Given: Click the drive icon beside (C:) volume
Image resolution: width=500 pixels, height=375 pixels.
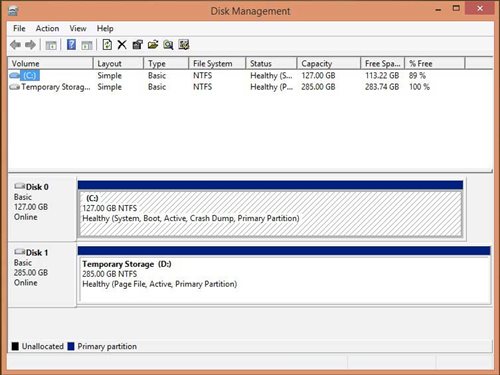Looking at the screenshot, I should coord(14,76).
